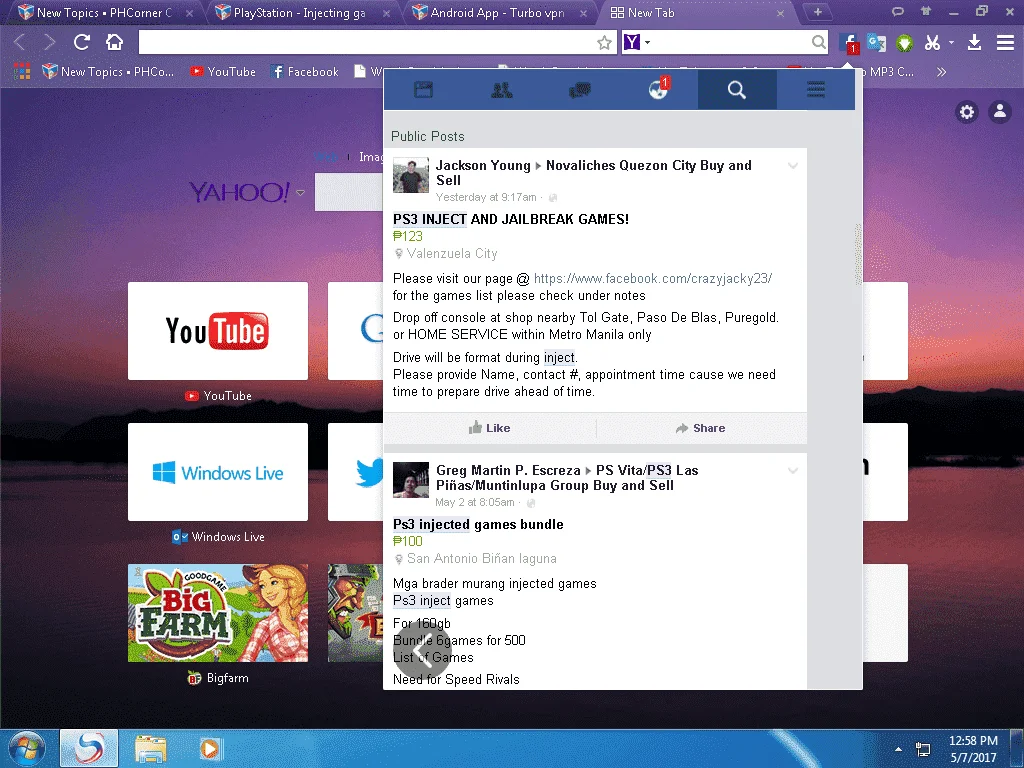
Task: Open YouTube bookmark in bookmarks bar
Action: pos(223,71)
